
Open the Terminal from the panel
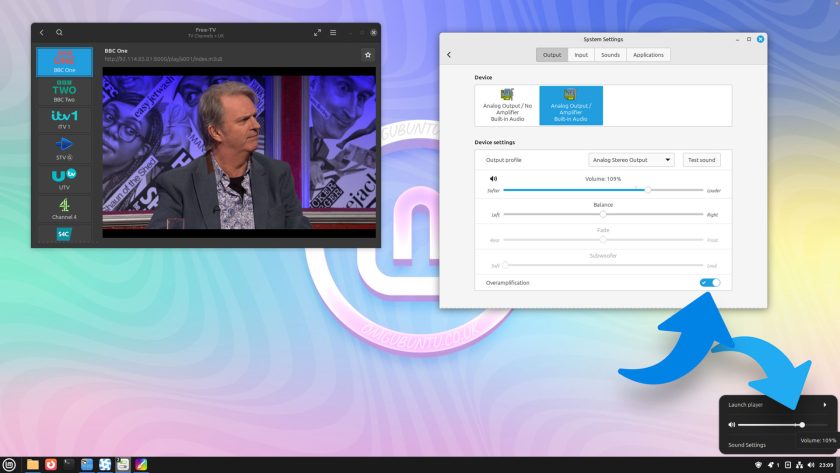tap(69, 465)
